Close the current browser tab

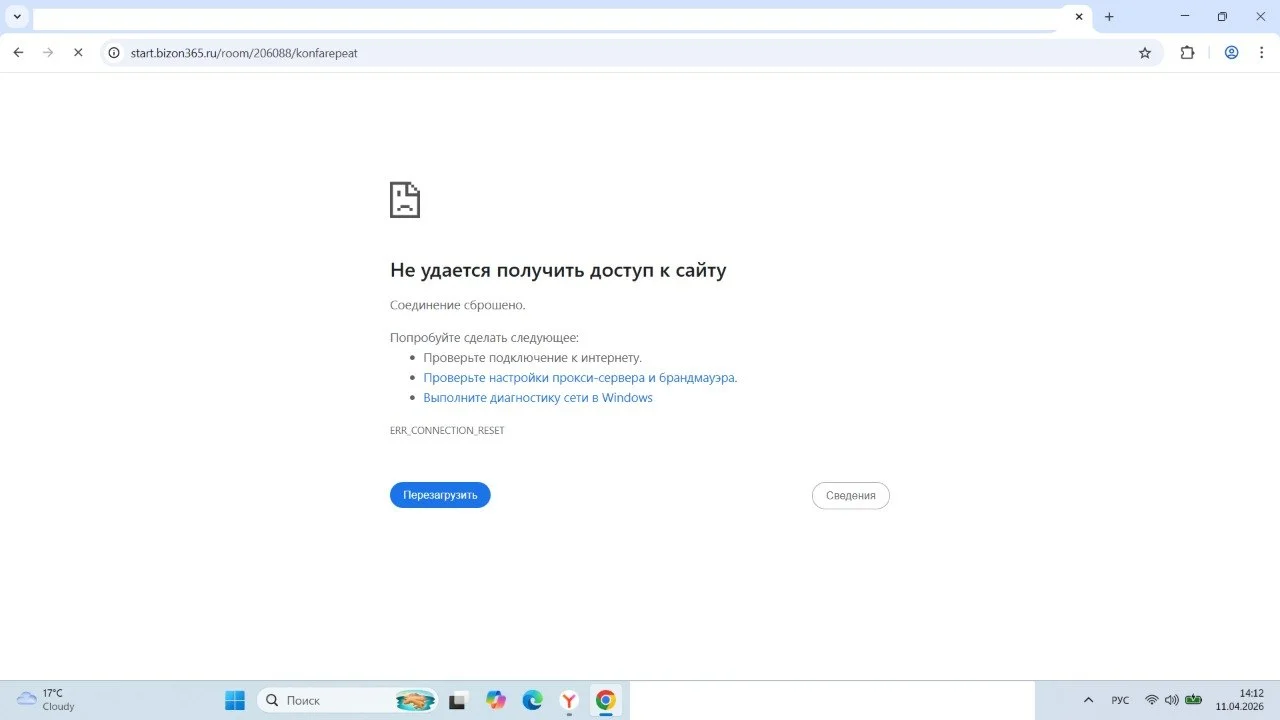click(1079, 17)
